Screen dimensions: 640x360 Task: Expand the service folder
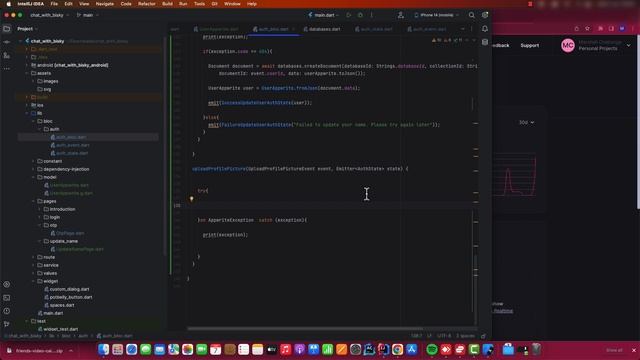tap(33, 265)
